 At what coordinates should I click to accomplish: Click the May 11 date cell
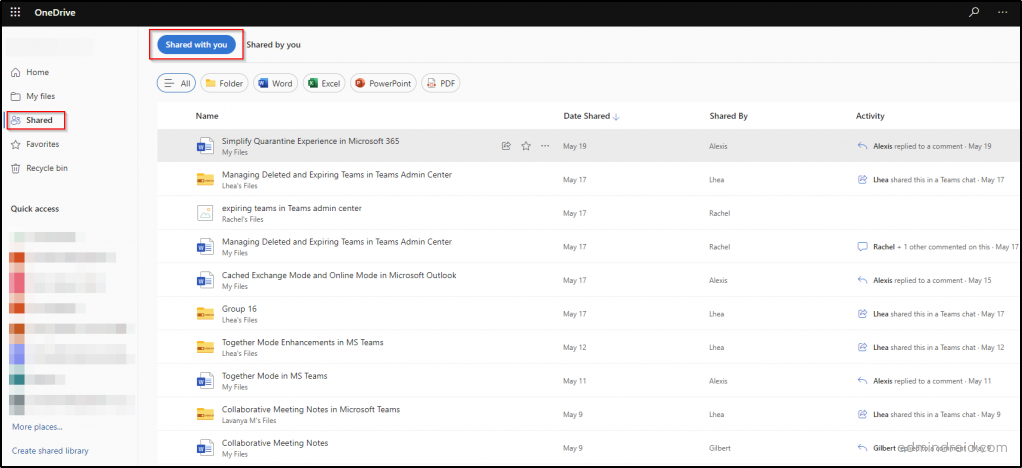(575, 381)
